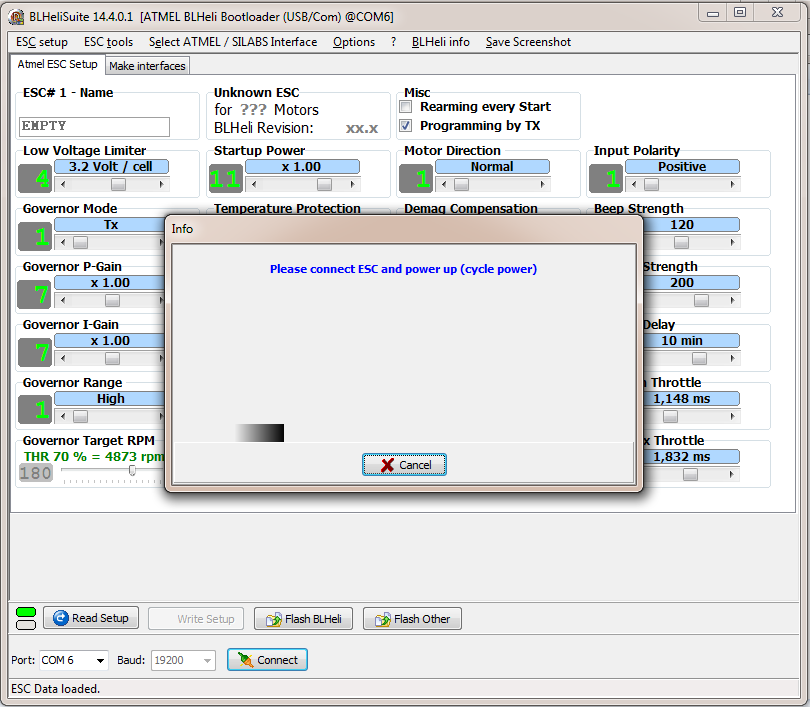Click the Governor P-Gain slider thumb

point(112,300)
